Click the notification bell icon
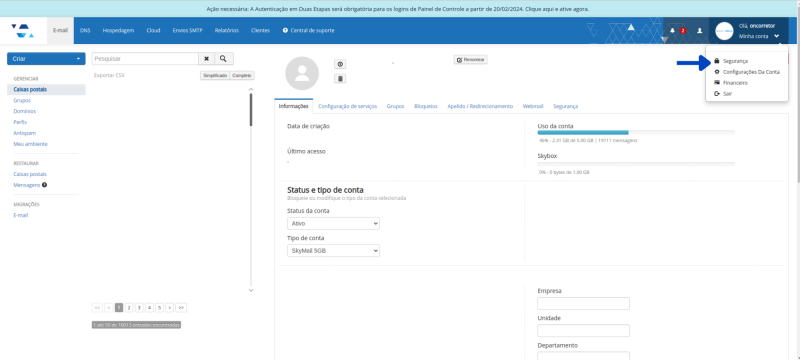Image resolution: width=800 pixels, height=360 pixels. pyautogui.click(x=672, y=31)
